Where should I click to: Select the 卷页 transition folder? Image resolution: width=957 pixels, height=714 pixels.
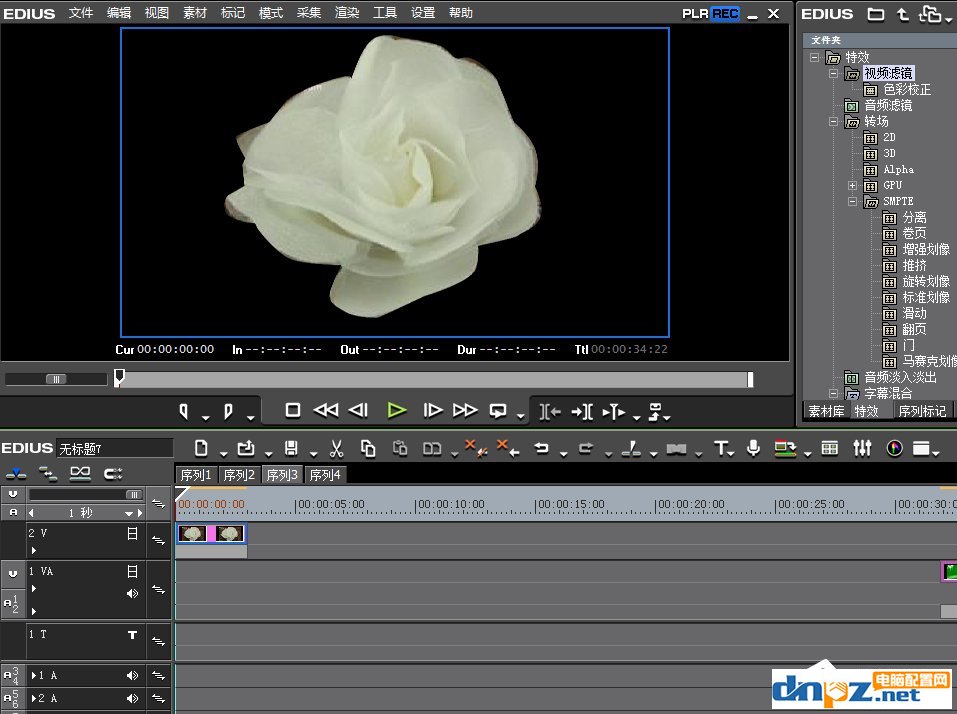914,233
